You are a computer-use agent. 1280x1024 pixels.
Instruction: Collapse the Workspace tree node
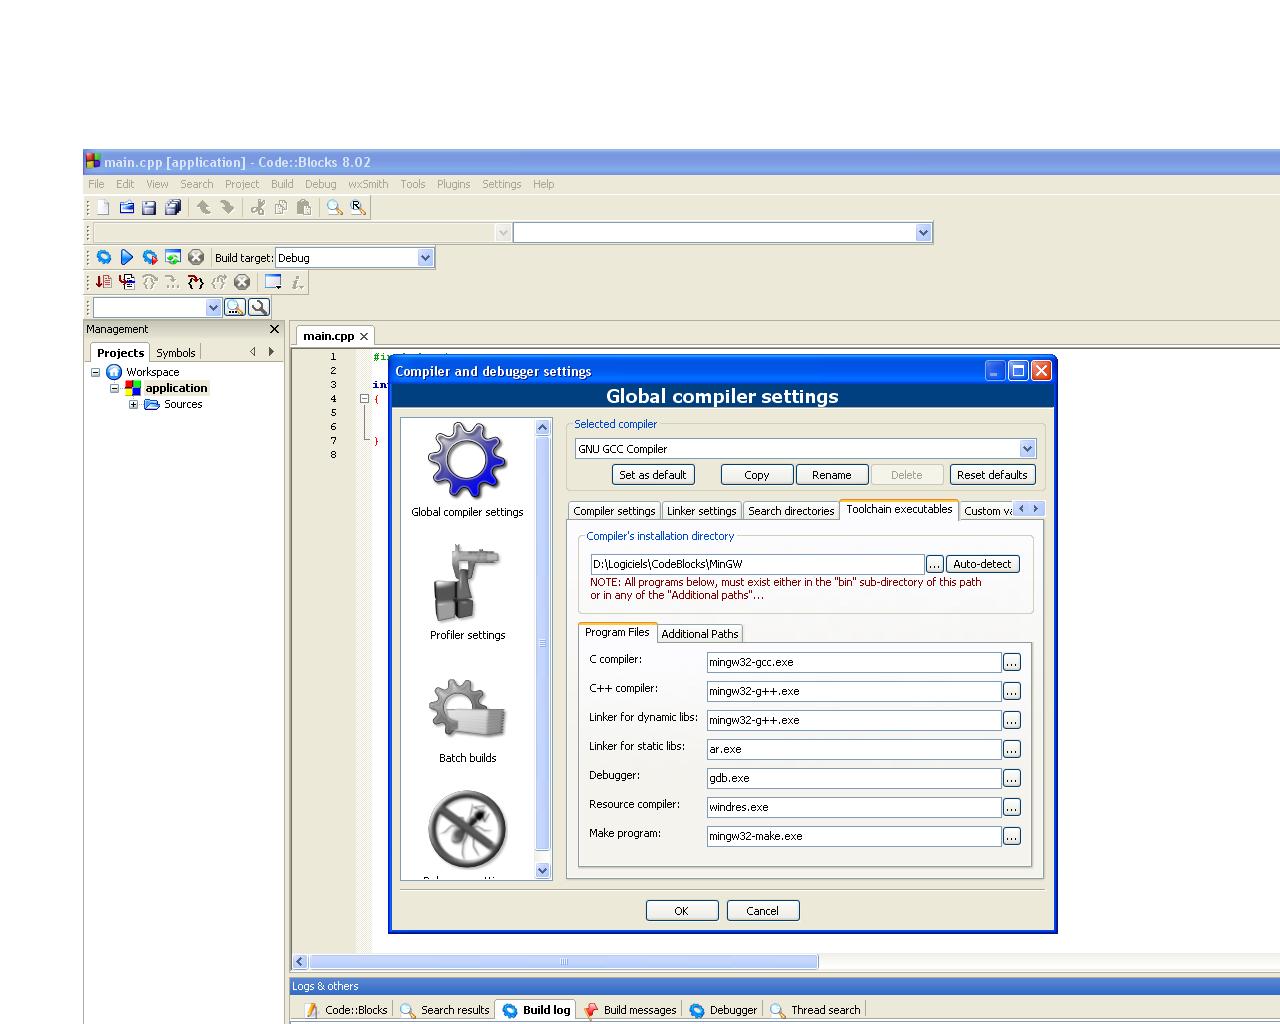(96, 372)
